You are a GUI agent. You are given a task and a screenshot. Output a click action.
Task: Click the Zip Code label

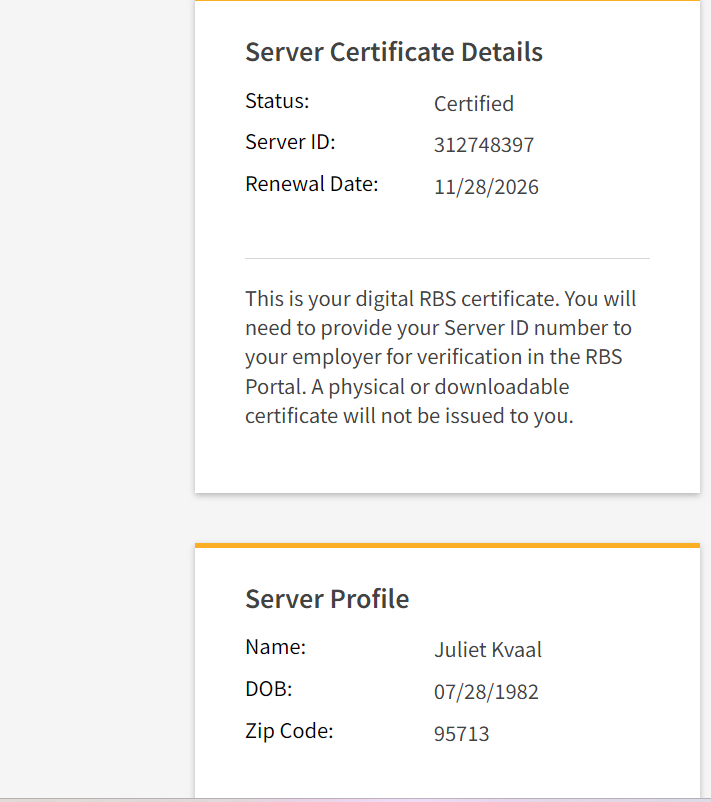coord(289,731)
